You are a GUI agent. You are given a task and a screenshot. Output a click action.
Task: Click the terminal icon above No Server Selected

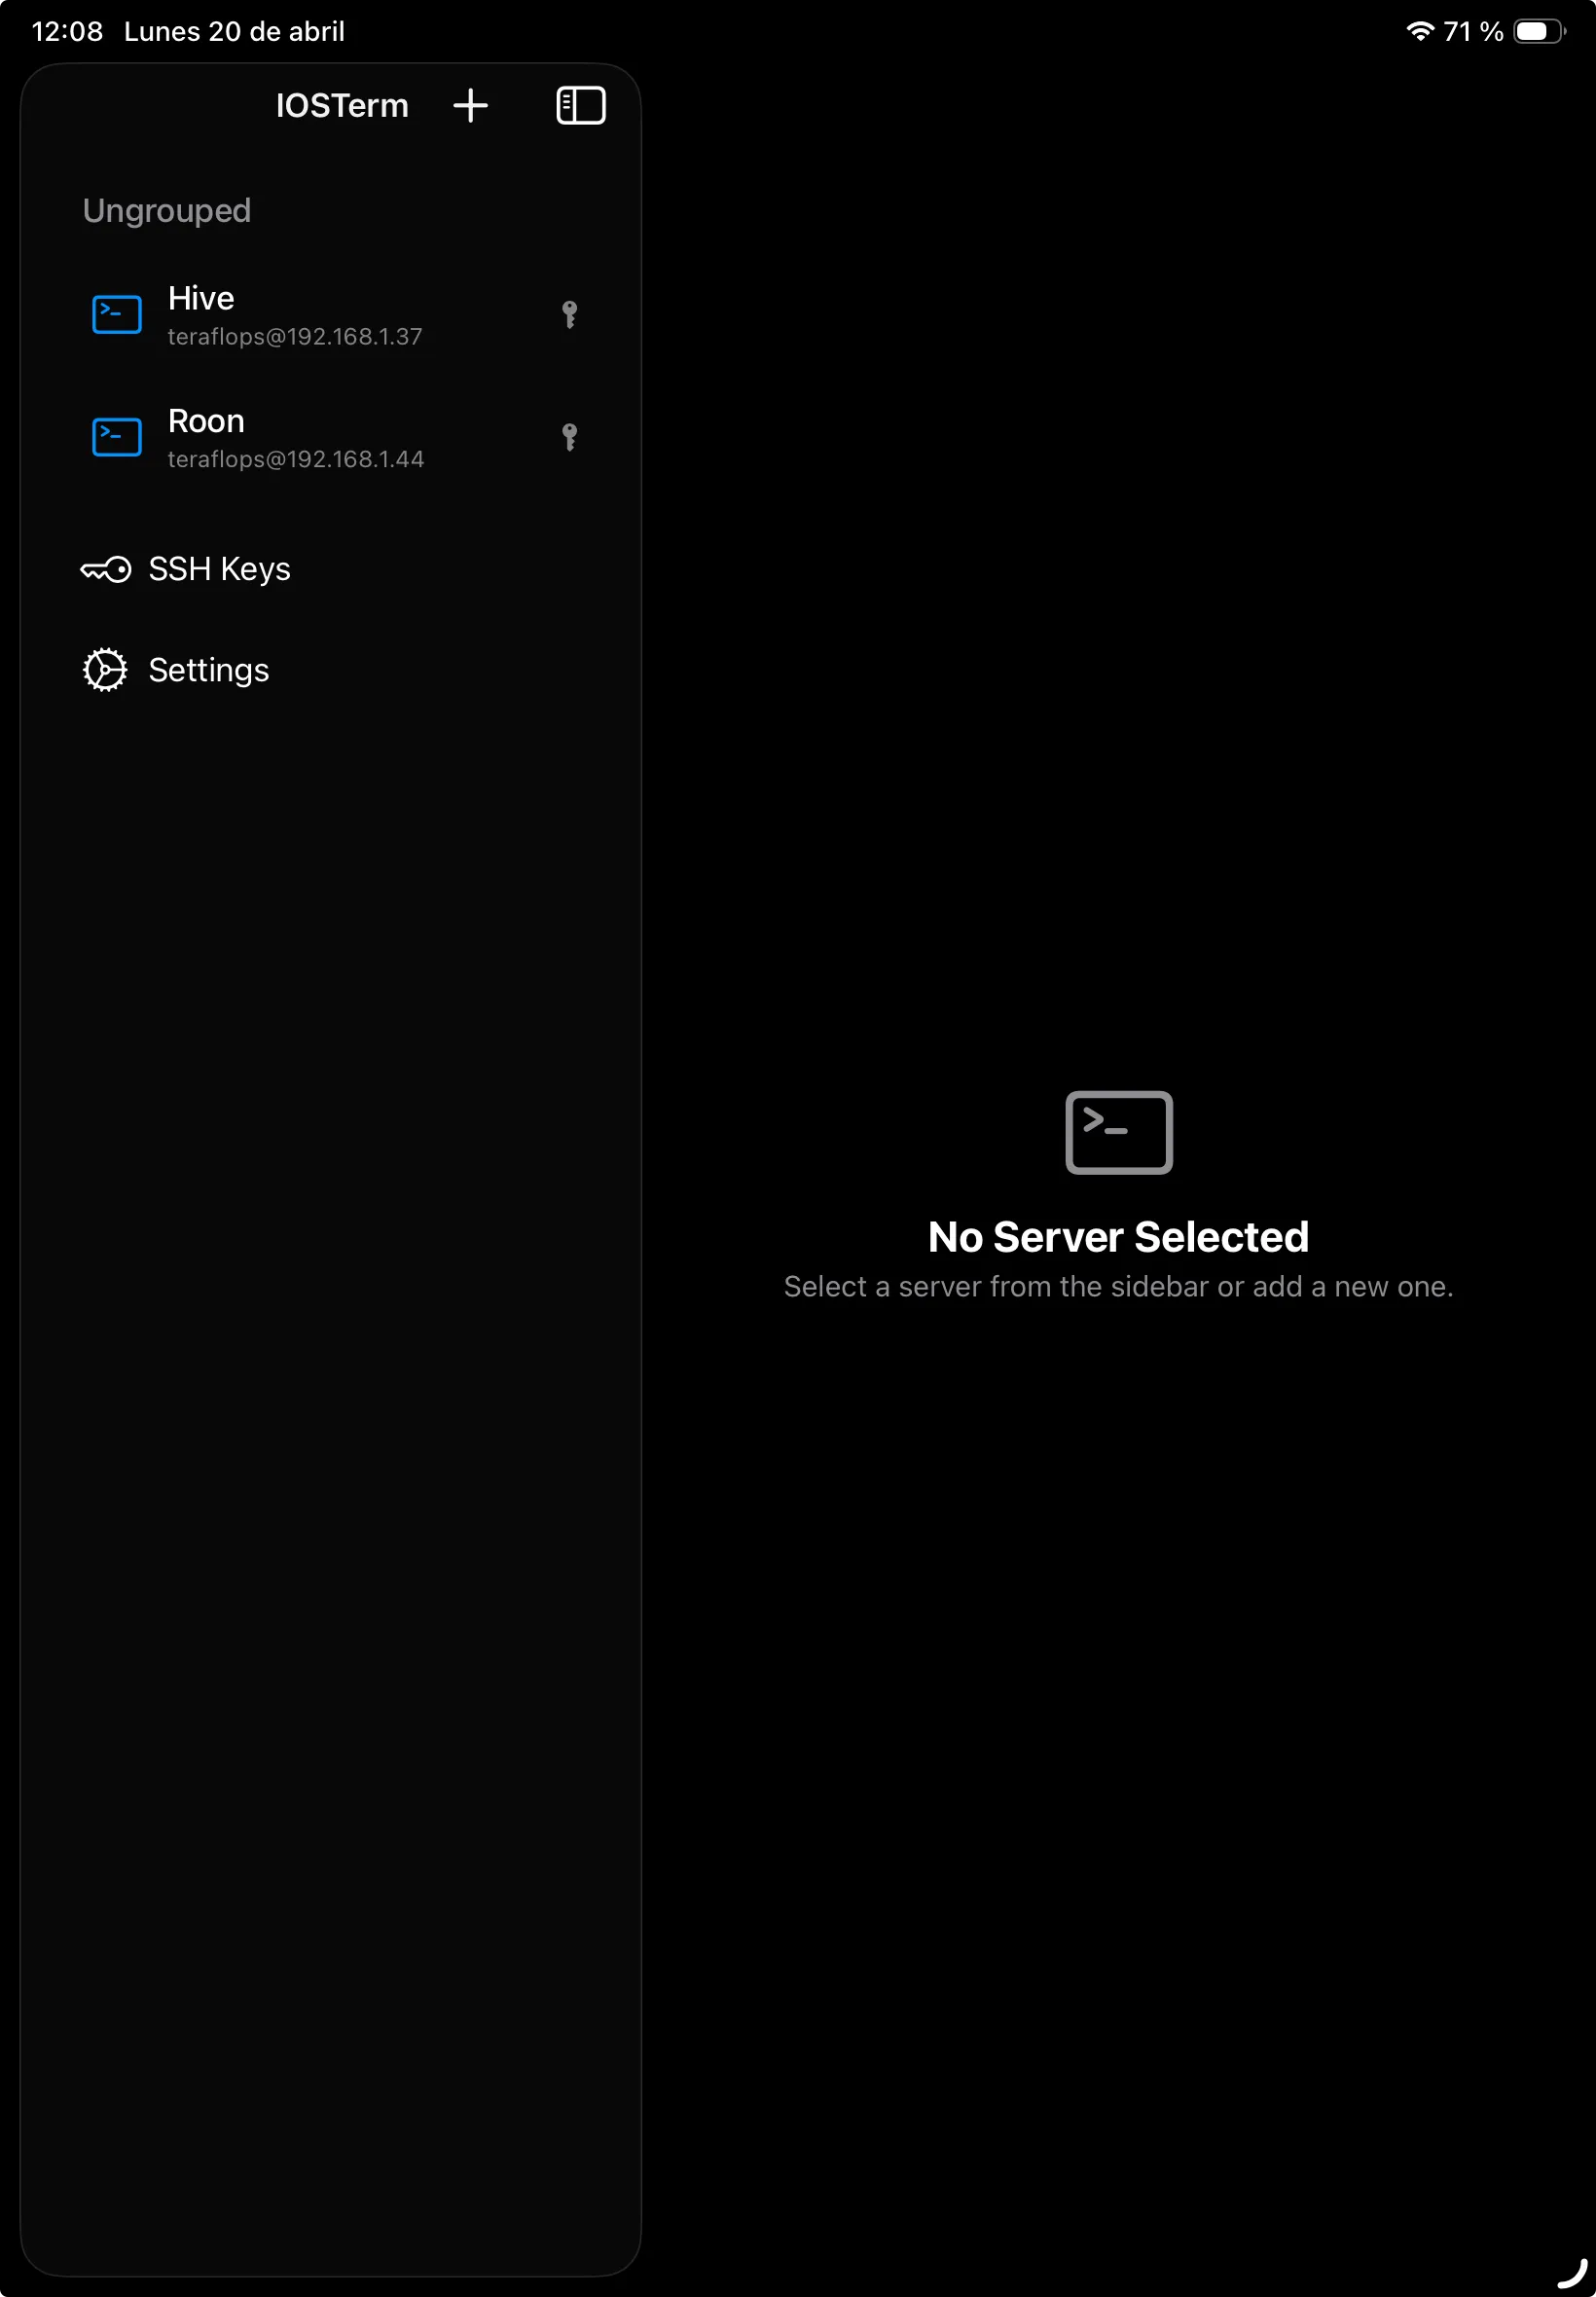pos(1117,1132)
